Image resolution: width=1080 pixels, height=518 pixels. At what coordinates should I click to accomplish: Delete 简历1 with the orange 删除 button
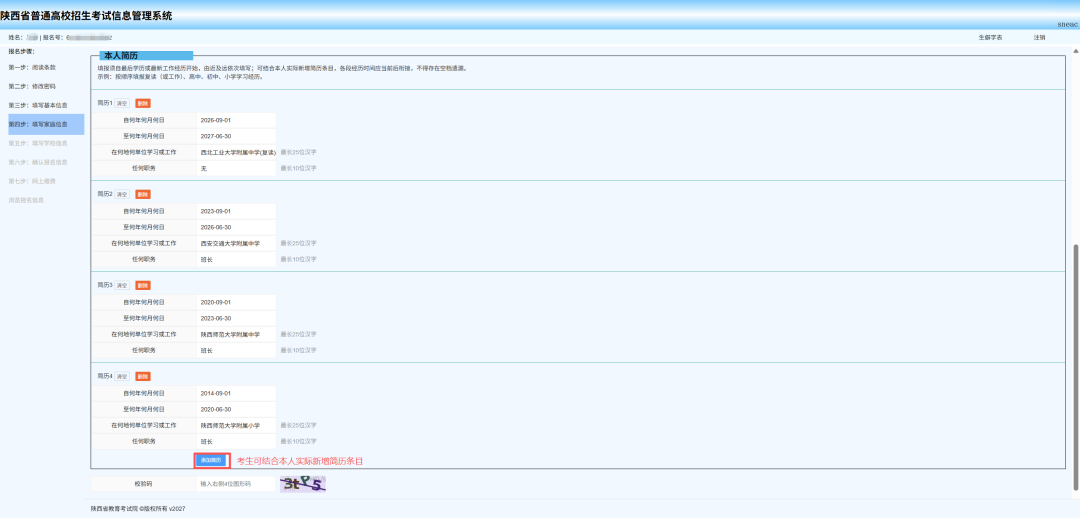click(143, 103)
